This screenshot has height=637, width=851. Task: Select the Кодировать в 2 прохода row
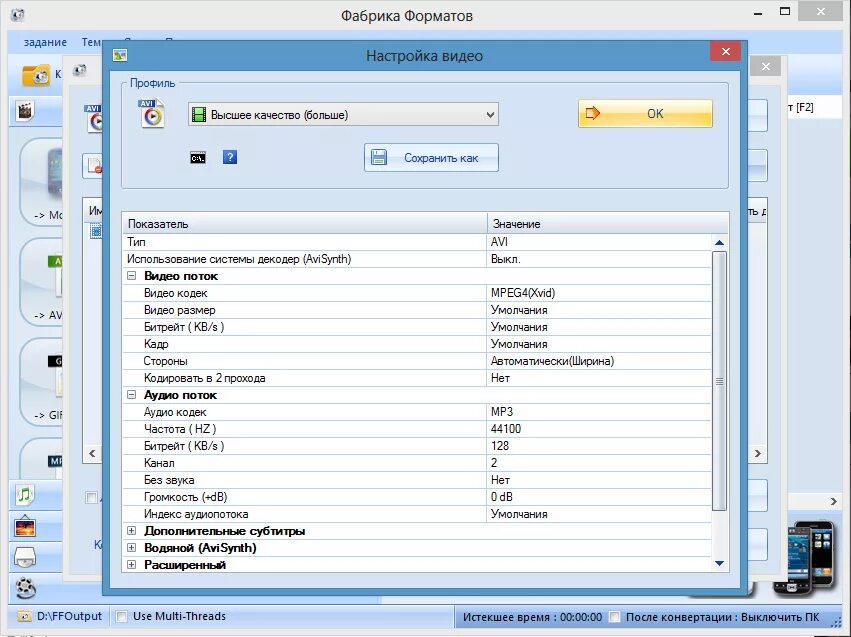coord(417,378)
